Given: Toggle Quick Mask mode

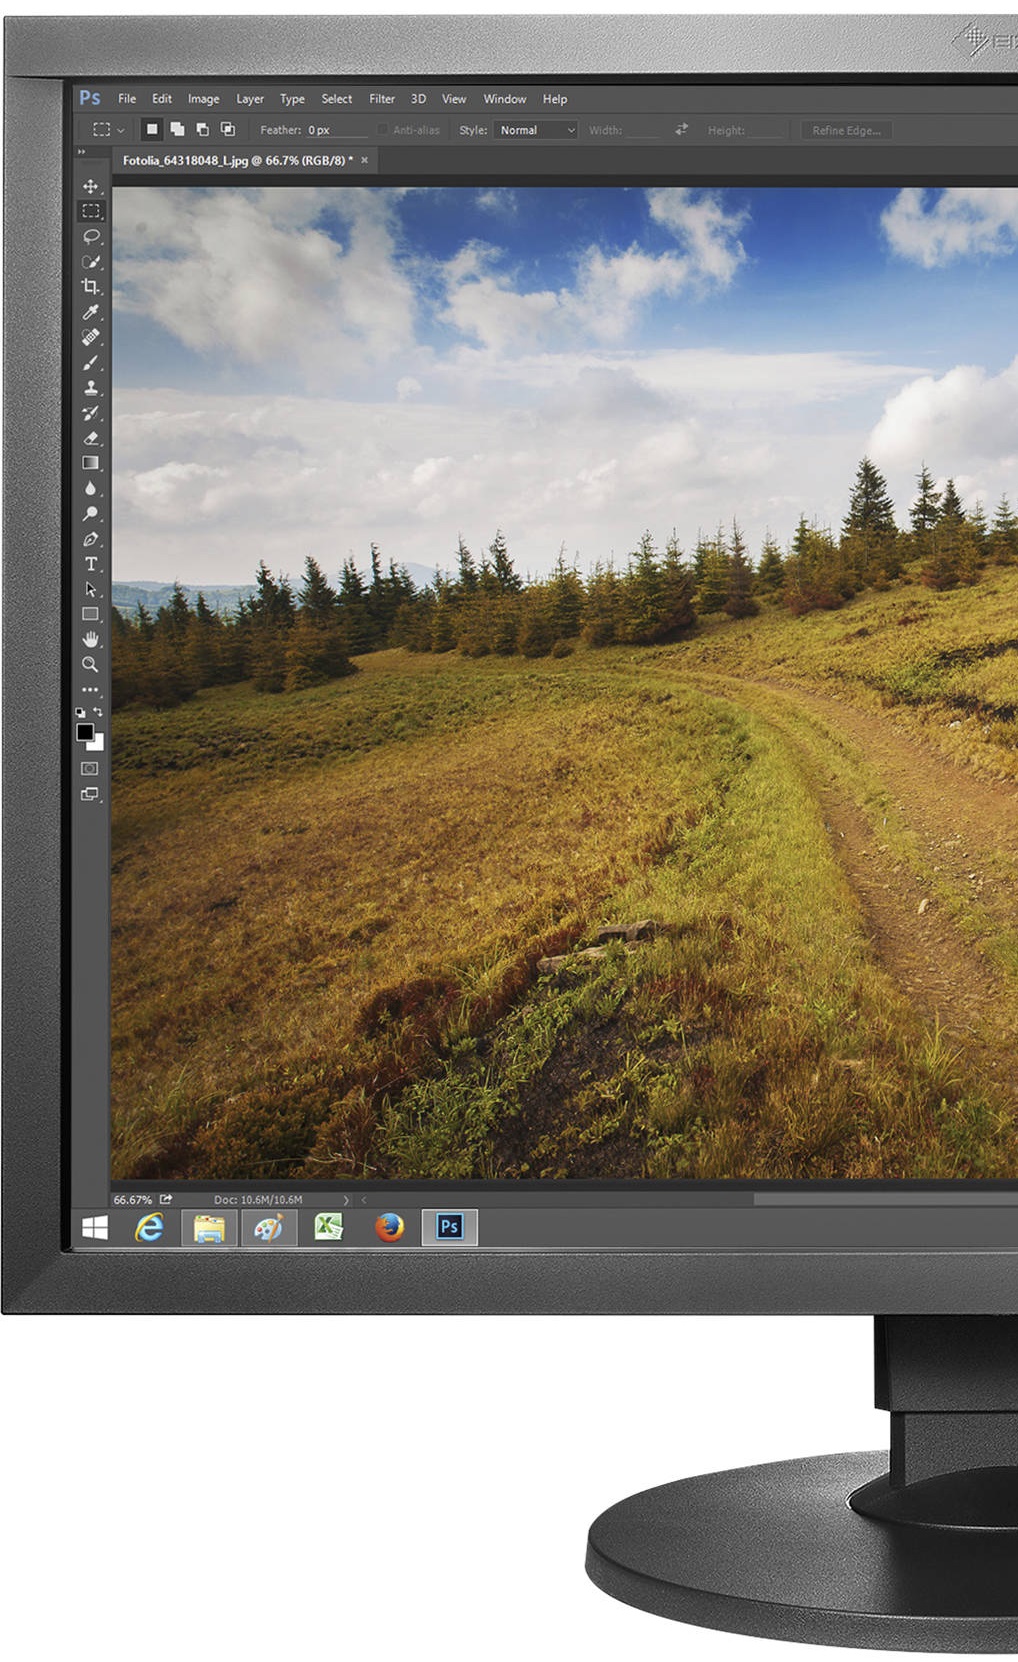Looking at the screenshot, I should coord(90,768).
